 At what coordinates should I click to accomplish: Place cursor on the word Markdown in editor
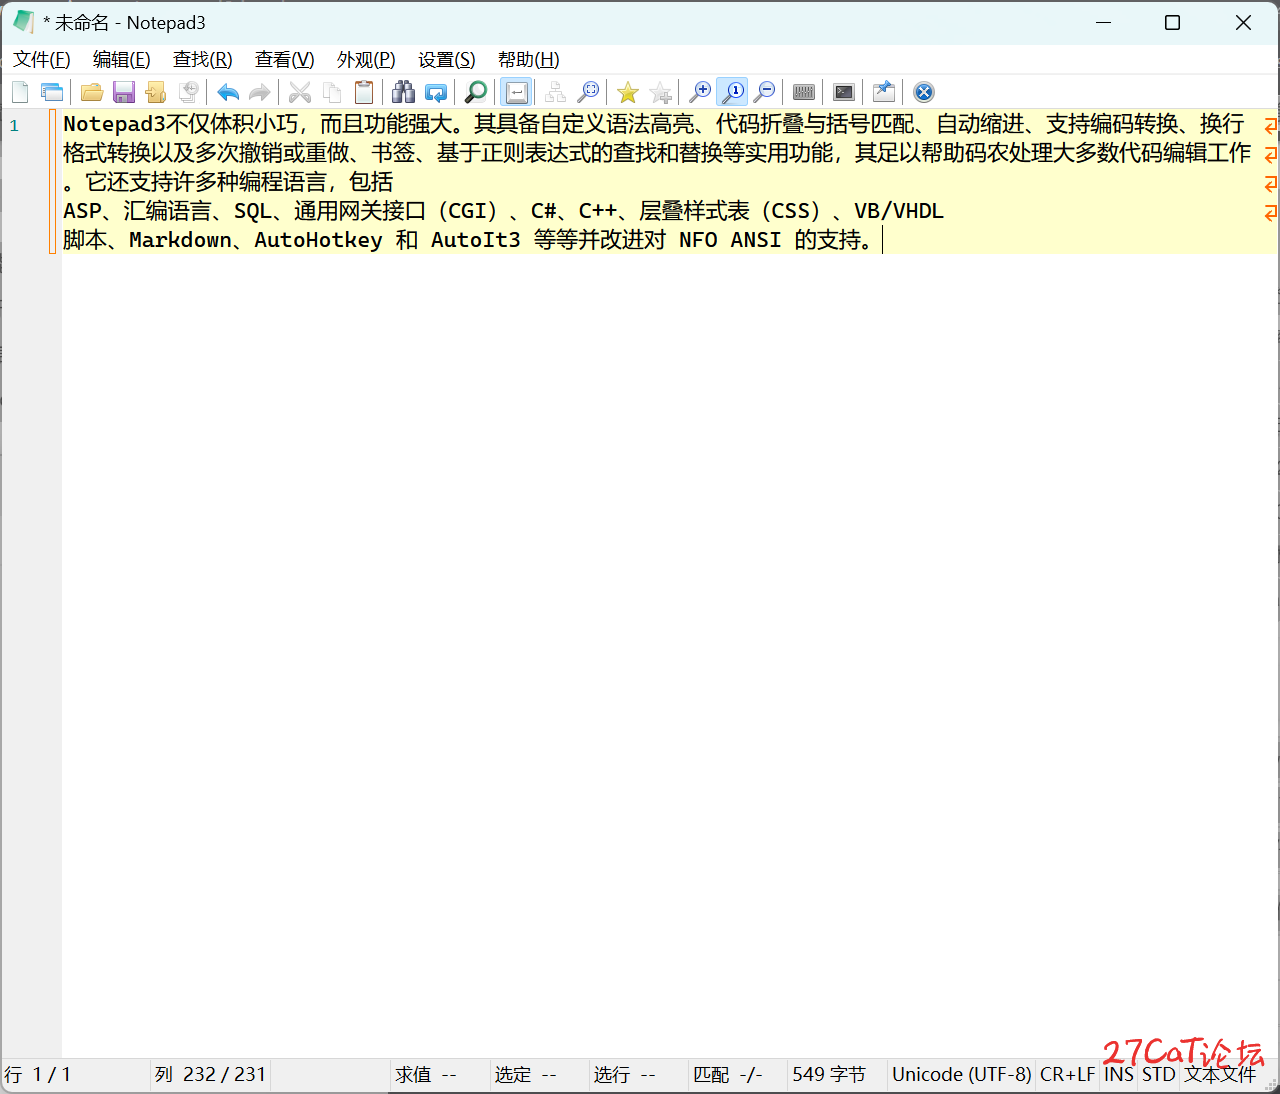180,240
